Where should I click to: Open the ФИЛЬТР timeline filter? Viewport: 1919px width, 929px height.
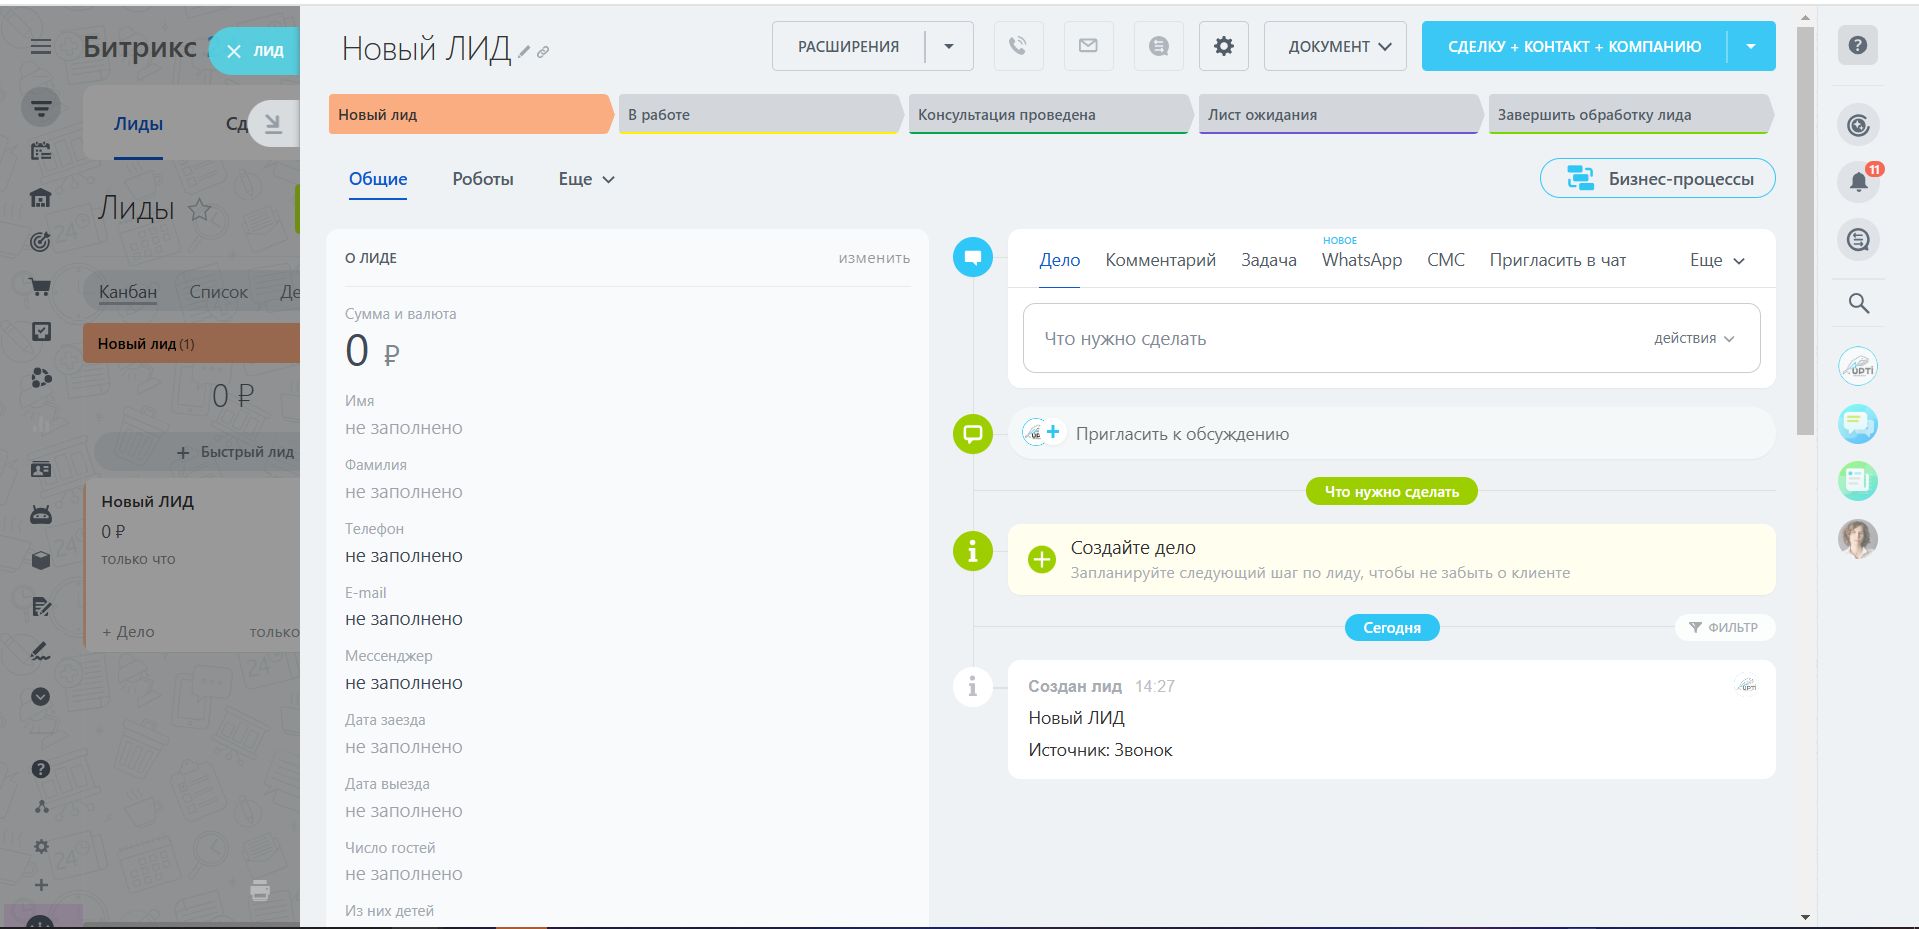pyautogui.click(x=1724, y=627)
